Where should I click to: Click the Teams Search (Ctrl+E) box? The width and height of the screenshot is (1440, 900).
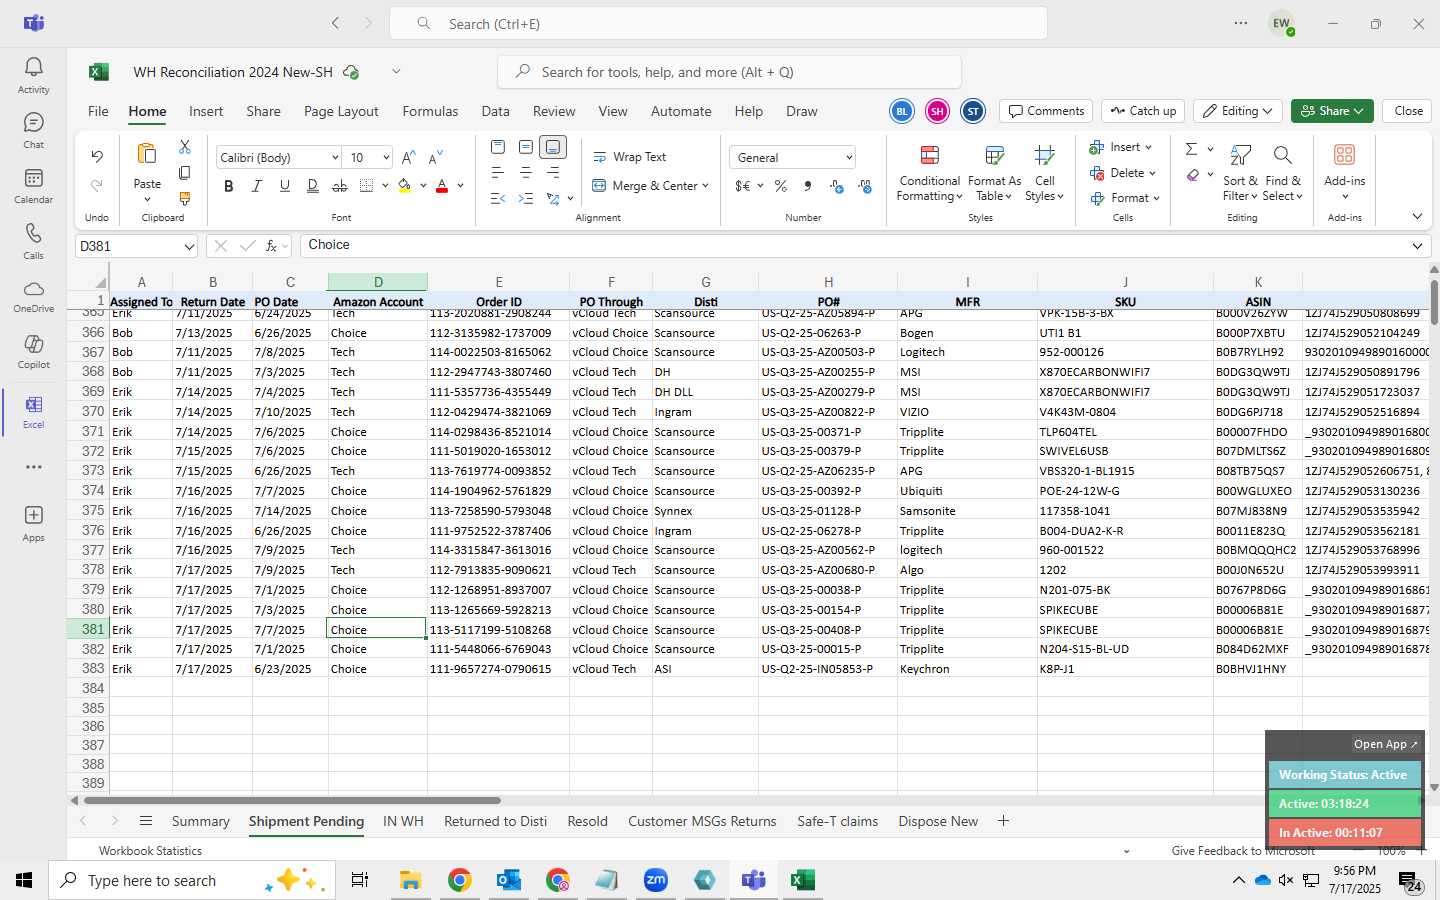tap(718, 23)
